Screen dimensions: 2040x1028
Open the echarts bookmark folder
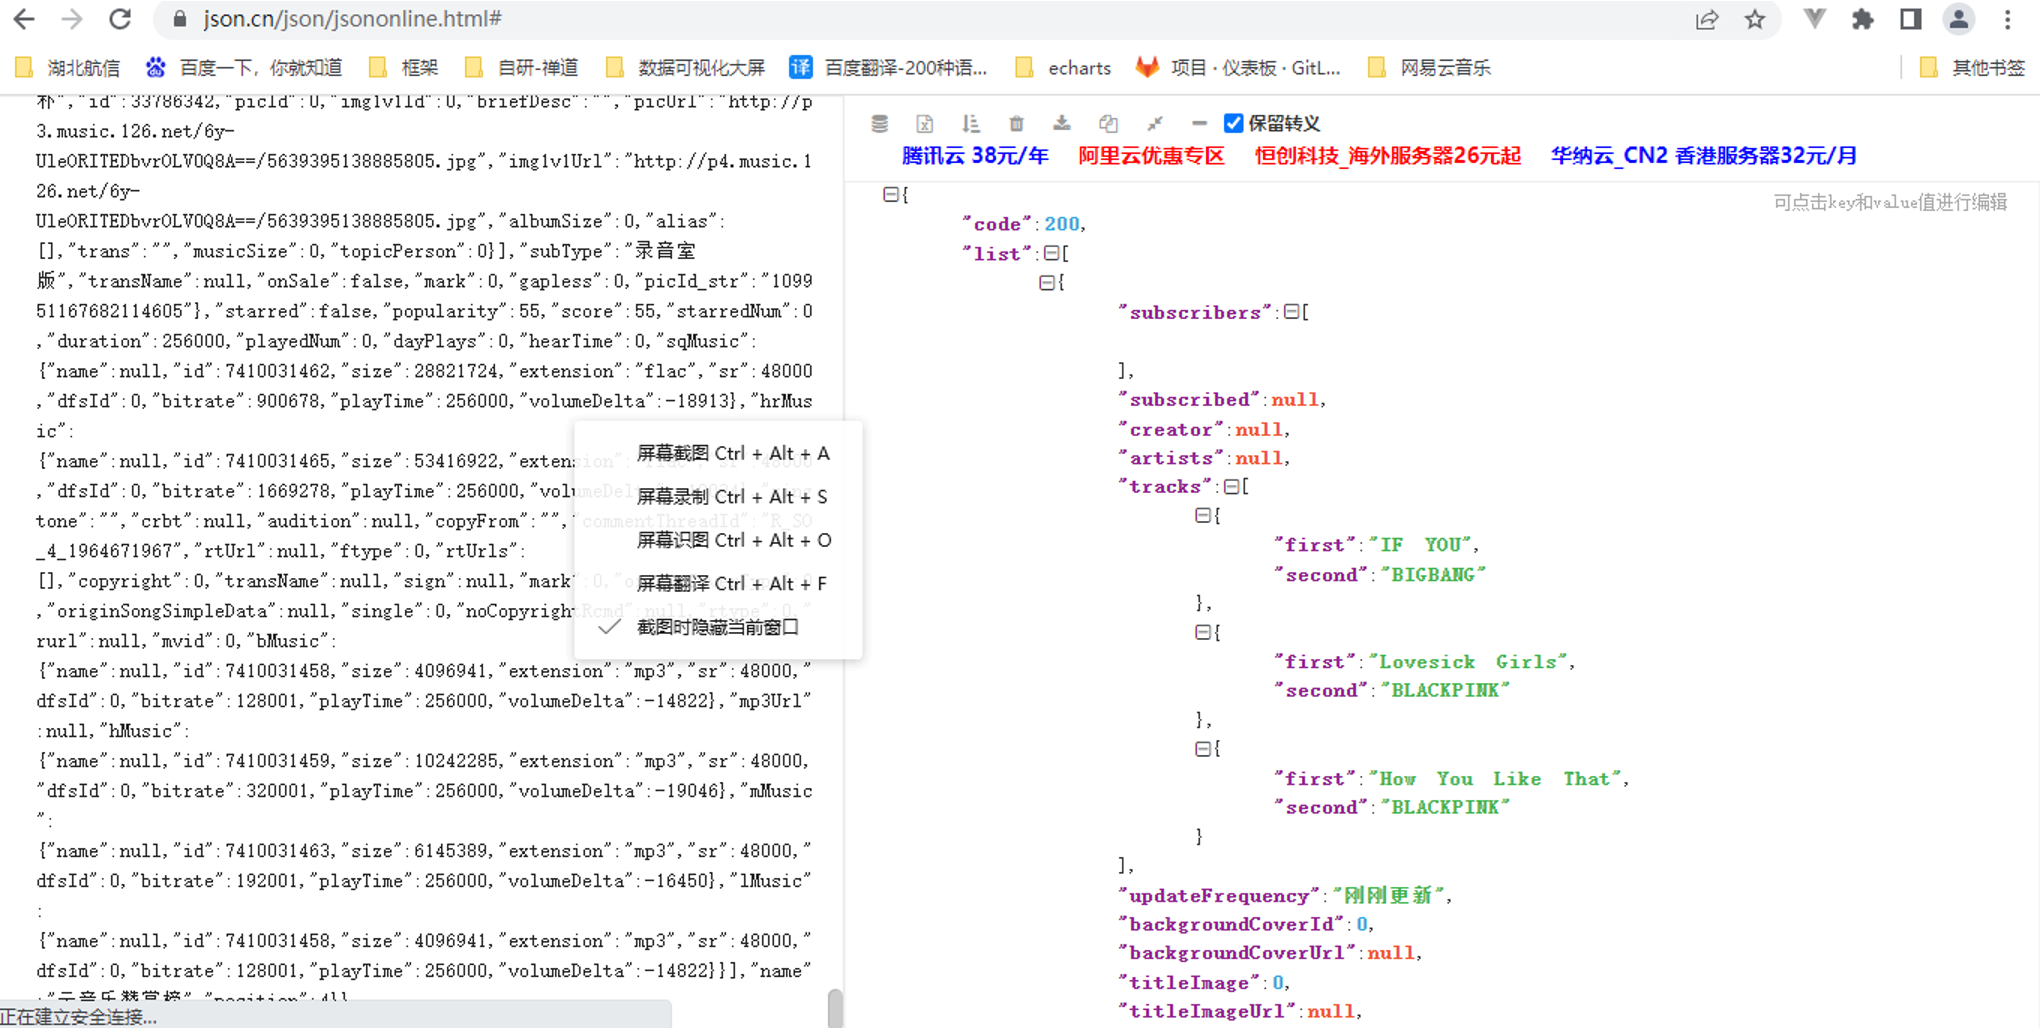pyautogui.click(x=1063, y=68)
